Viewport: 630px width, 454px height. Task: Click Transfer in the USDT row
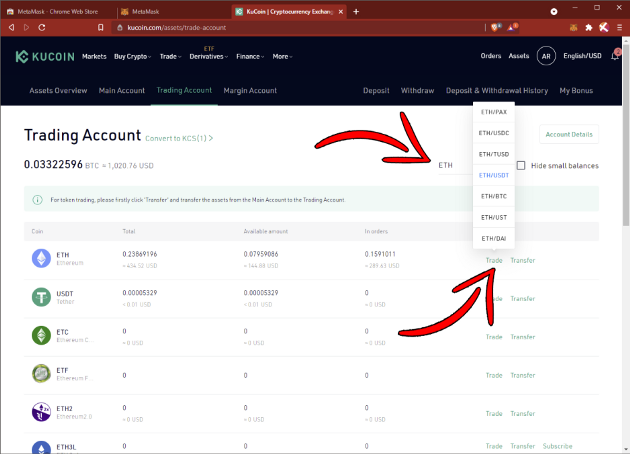(x=523, y=299)
